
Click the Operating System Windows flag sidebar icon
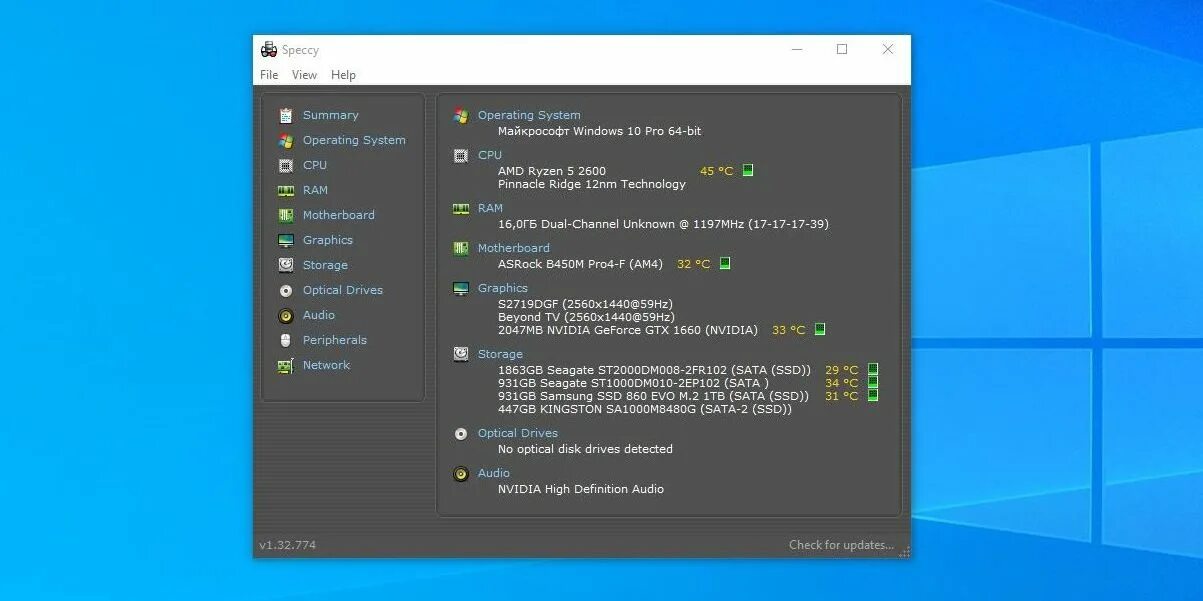286,140
